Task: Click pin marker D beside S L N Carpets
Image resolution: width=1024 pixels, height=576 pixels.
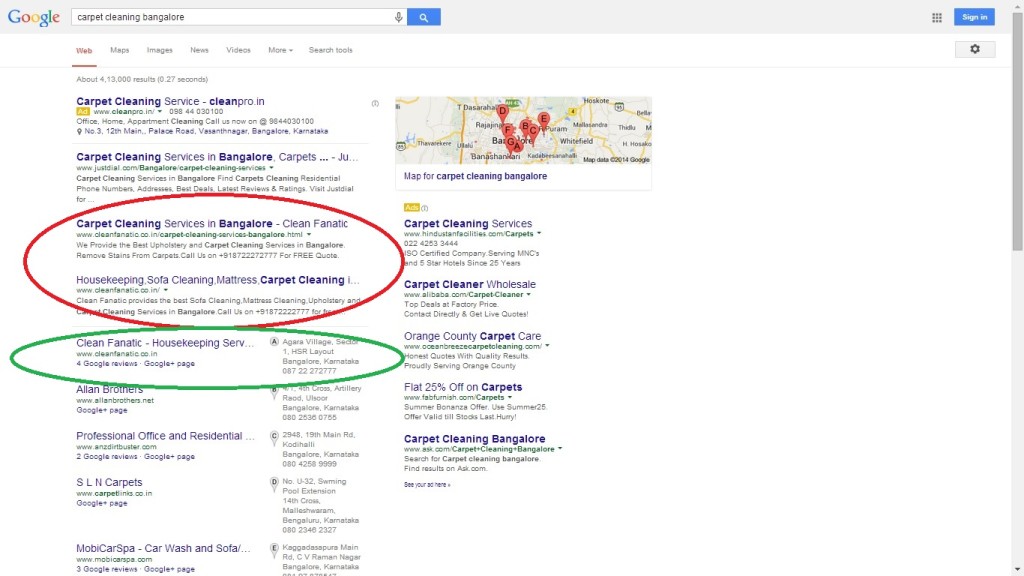Action: pyautogui.click(x=274, y=484)
